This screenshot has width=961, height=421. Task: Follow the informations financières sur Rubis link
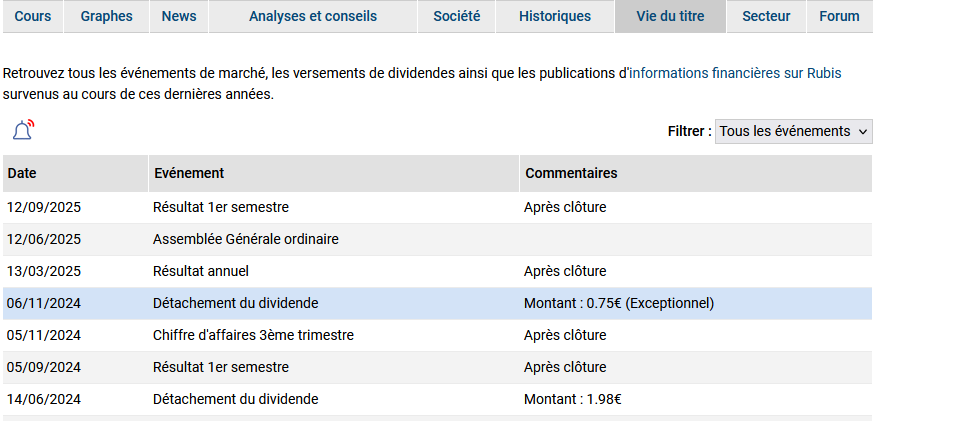(735, 74)
